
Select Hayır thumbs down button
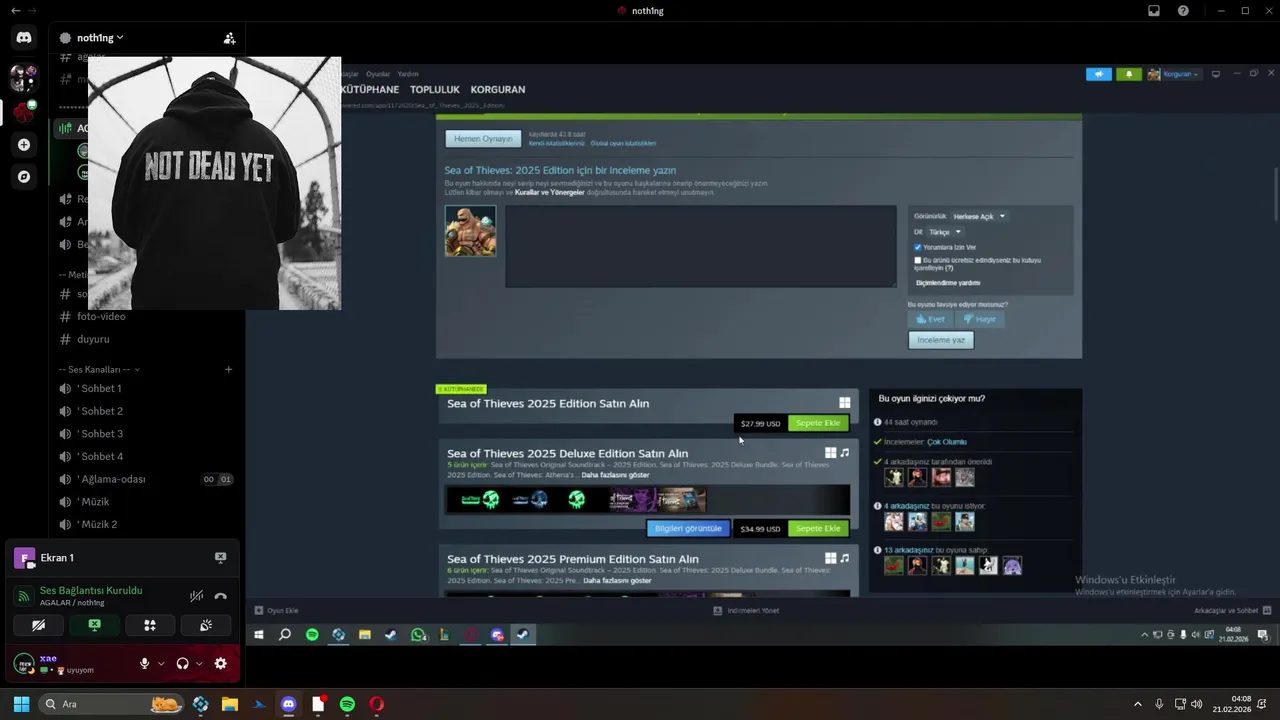[x=980, y=319]
